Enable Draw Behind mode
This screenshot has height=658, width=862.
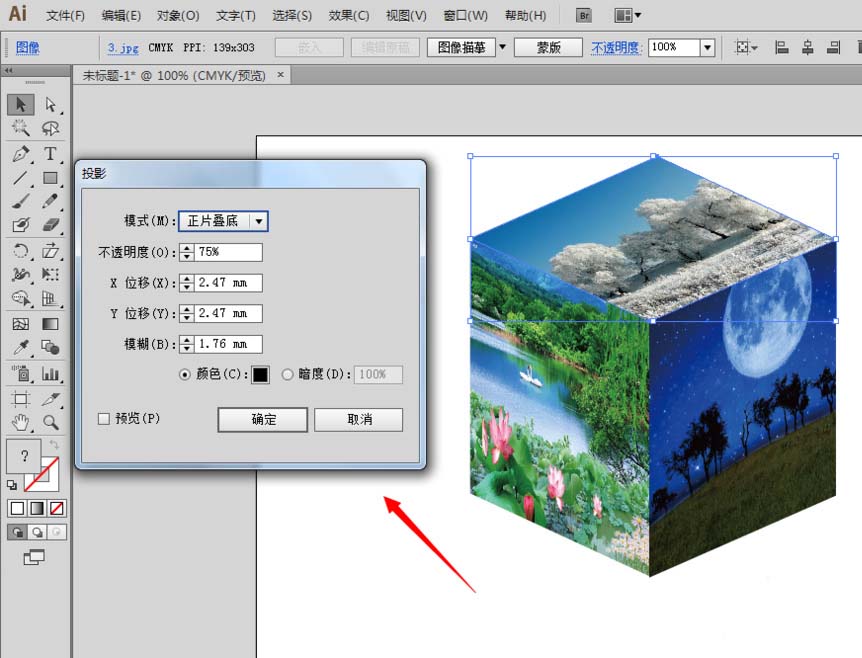(37, 532)
